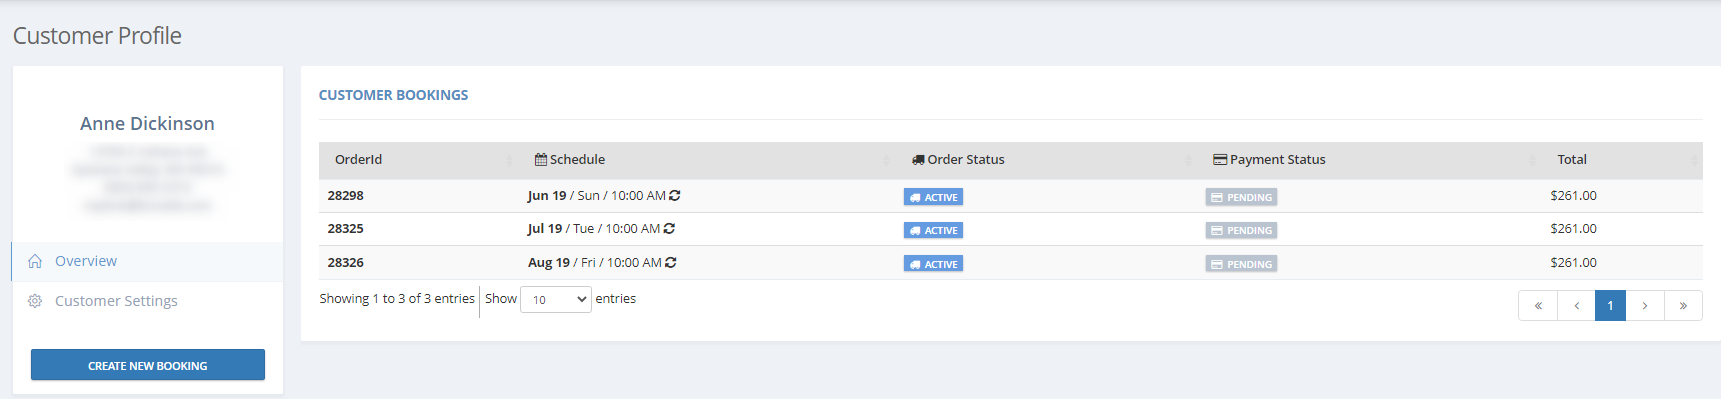Go to the first page of bookings
The height and width of the screenshot is (399, 1721).
pos(1538,305)
